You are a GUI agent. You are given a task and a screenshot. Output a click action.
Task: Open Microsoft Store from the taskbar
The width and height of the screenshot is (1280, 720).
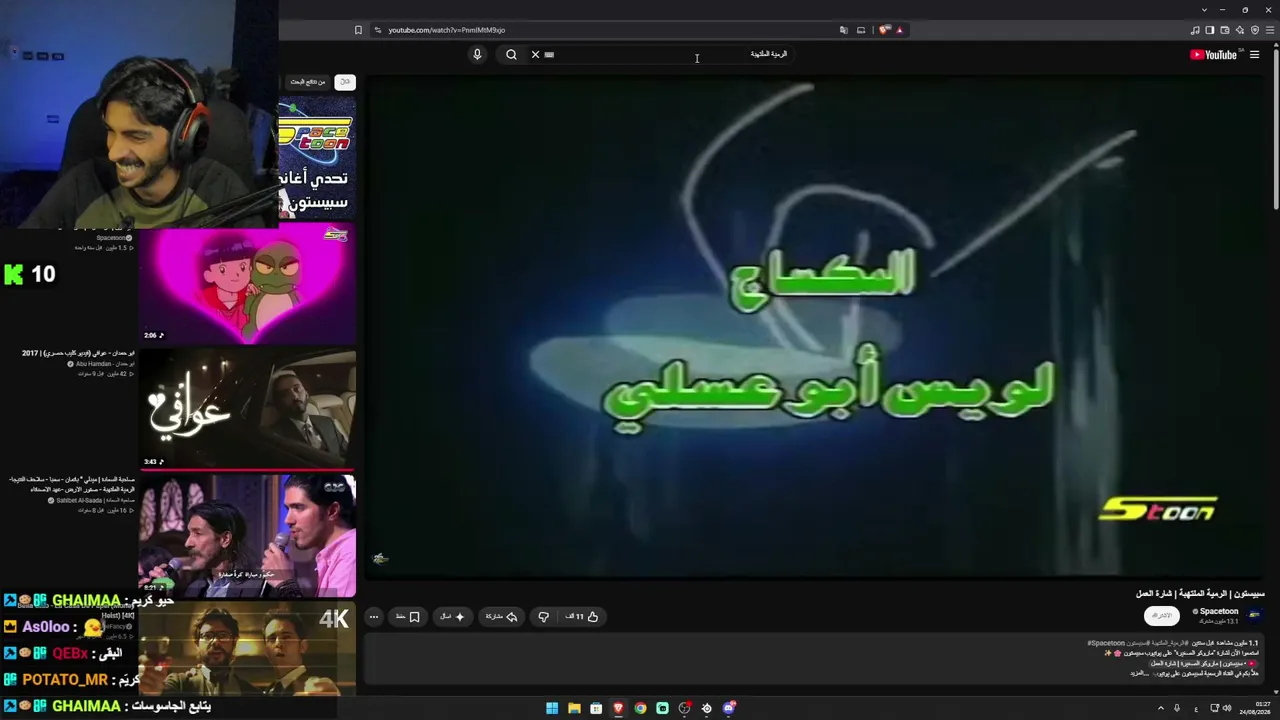click(596, 708)
